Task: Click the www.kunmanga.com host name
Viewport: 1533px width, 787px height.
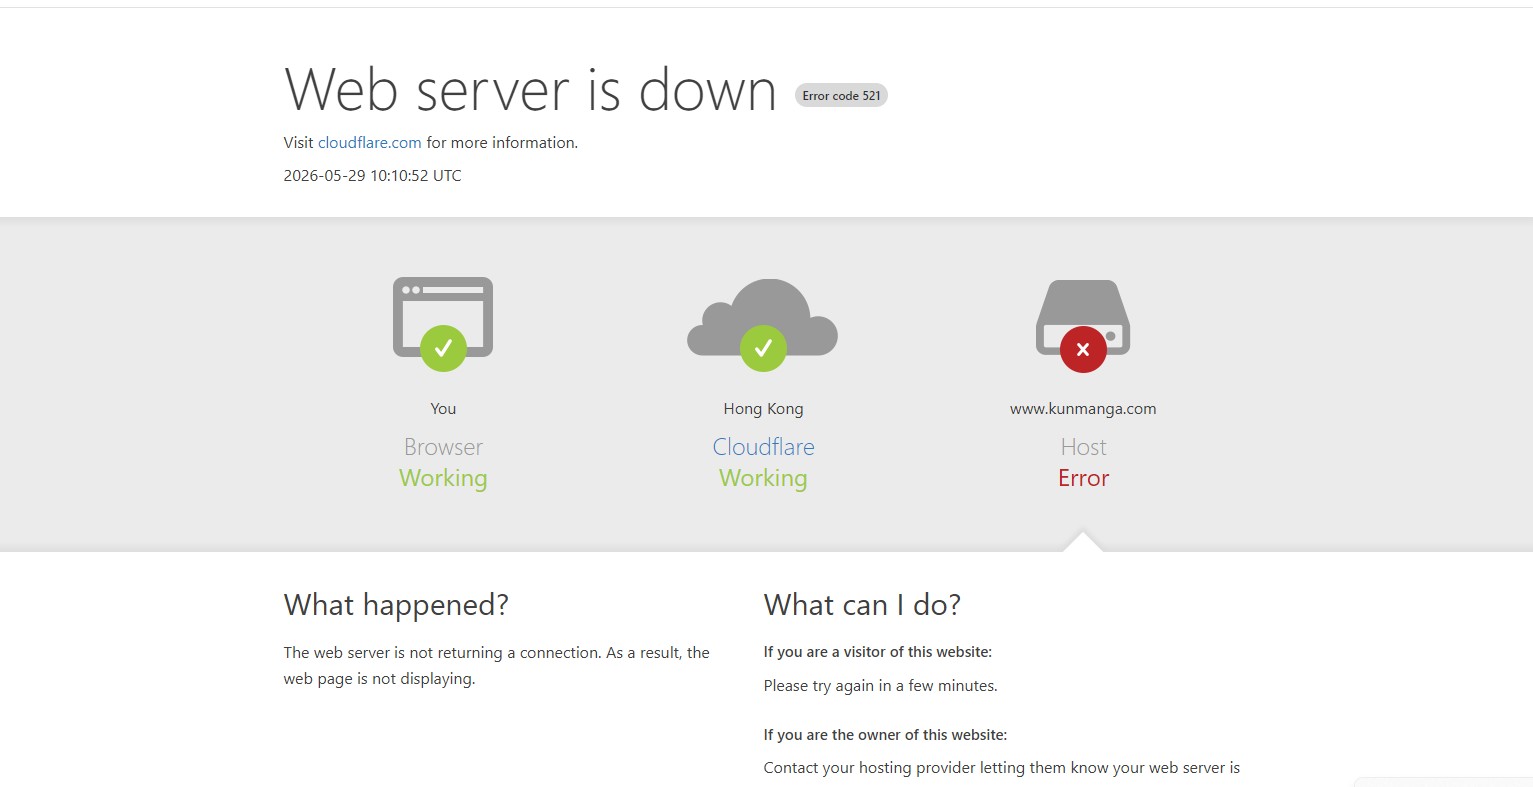Action: tap(1083, 409)
